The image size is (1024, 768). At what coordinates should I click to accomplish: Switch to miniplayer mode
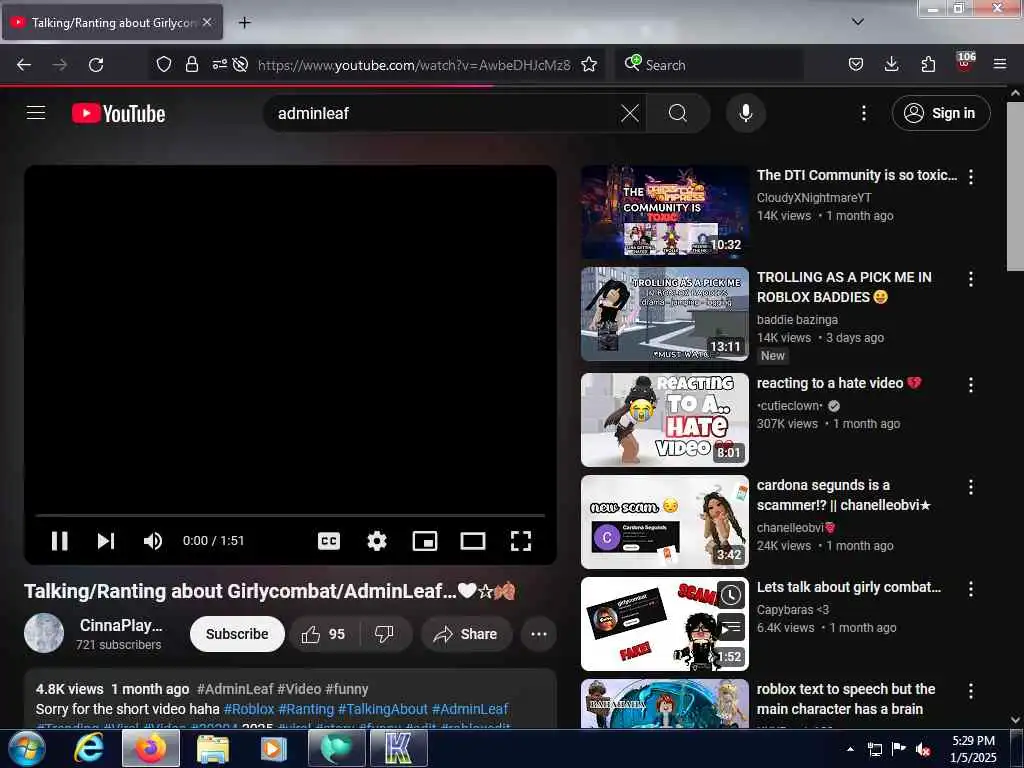tap(425, 541)
